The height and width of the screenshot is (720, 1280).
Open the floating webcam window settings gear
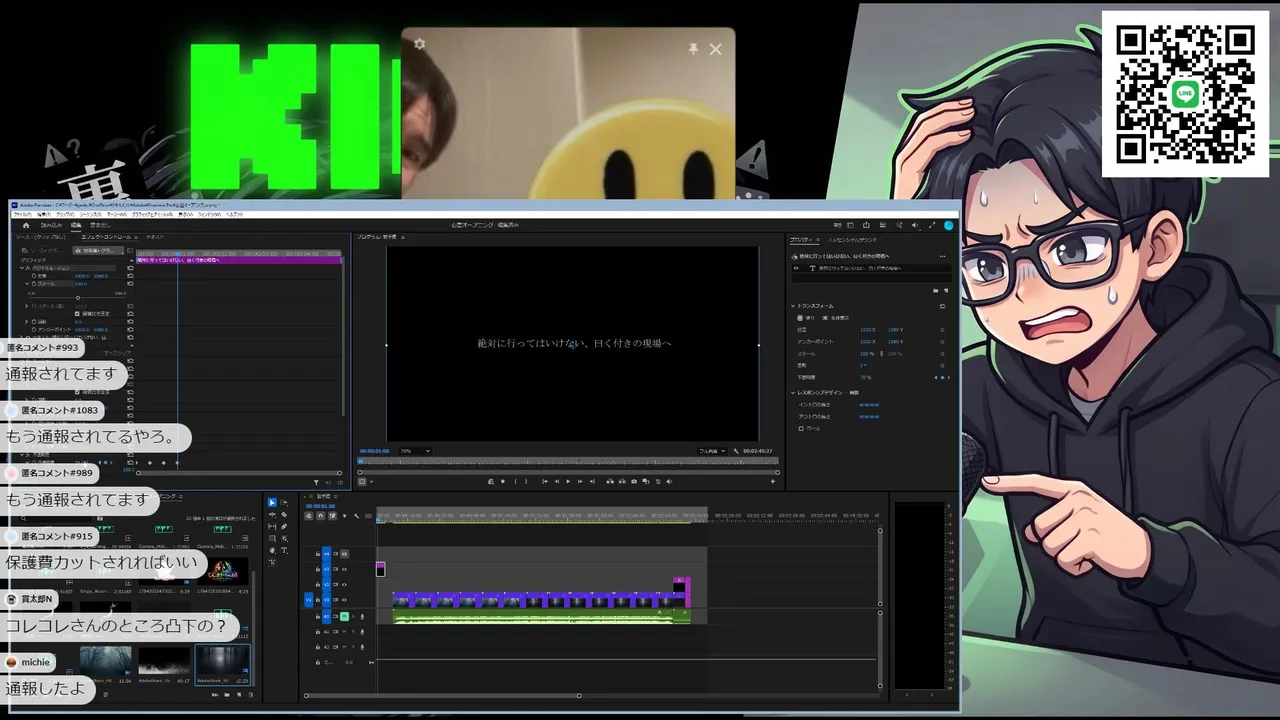point(419,44)
